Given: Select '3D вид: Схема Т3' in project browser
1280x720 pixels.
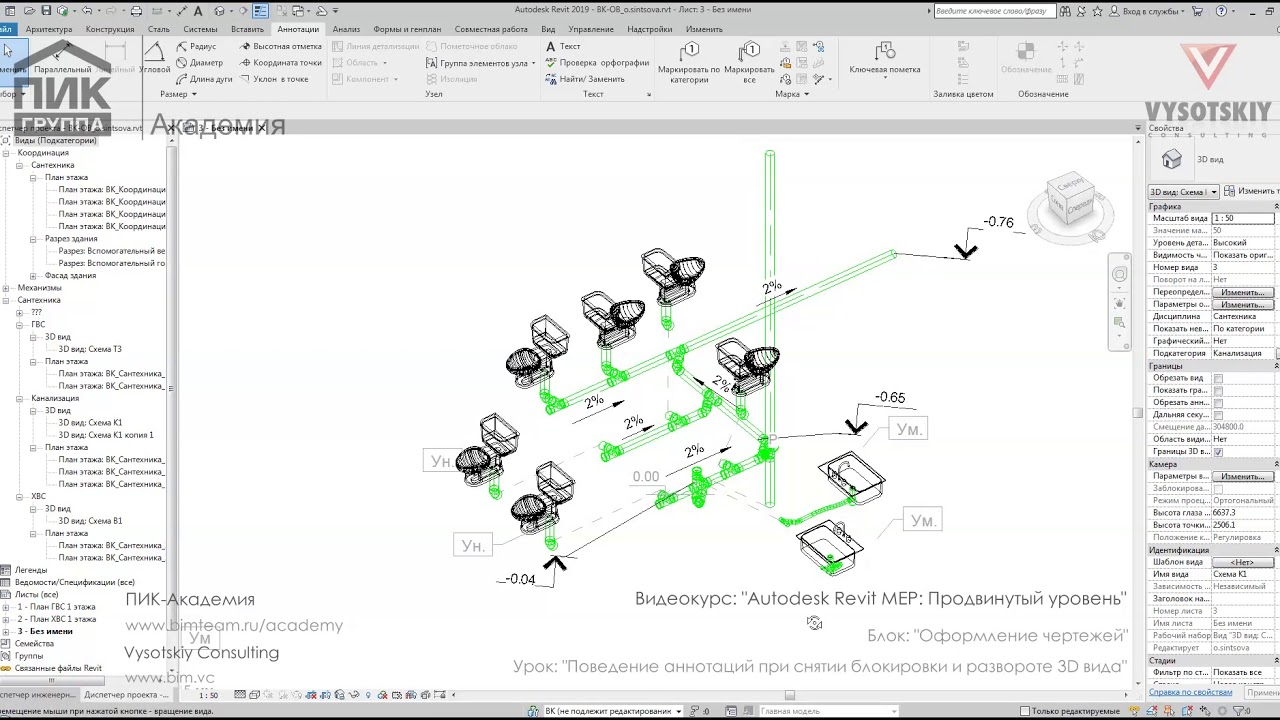Looking at the screenshot, I should tap(90, 349).
